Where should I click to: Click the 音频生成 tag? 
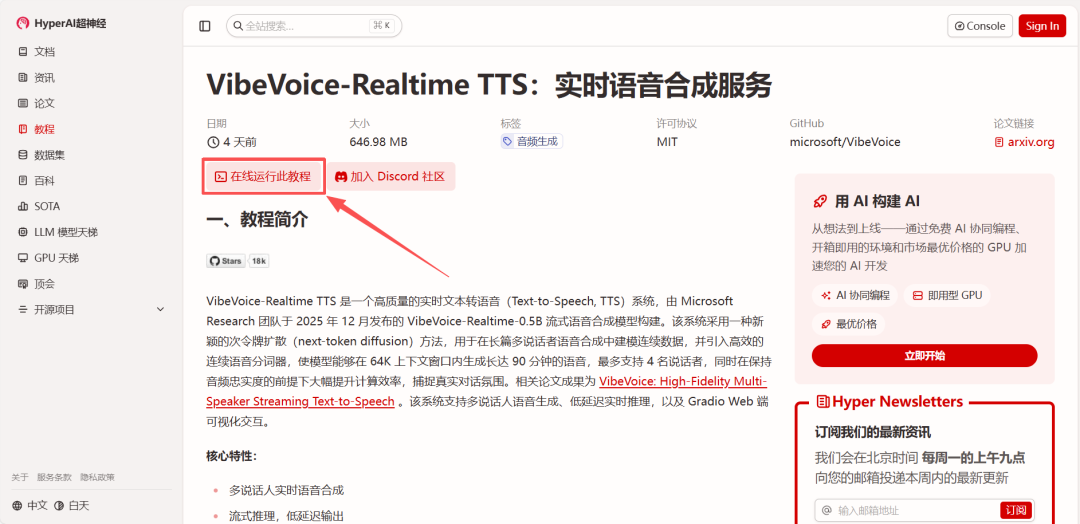tap(532, 141)
